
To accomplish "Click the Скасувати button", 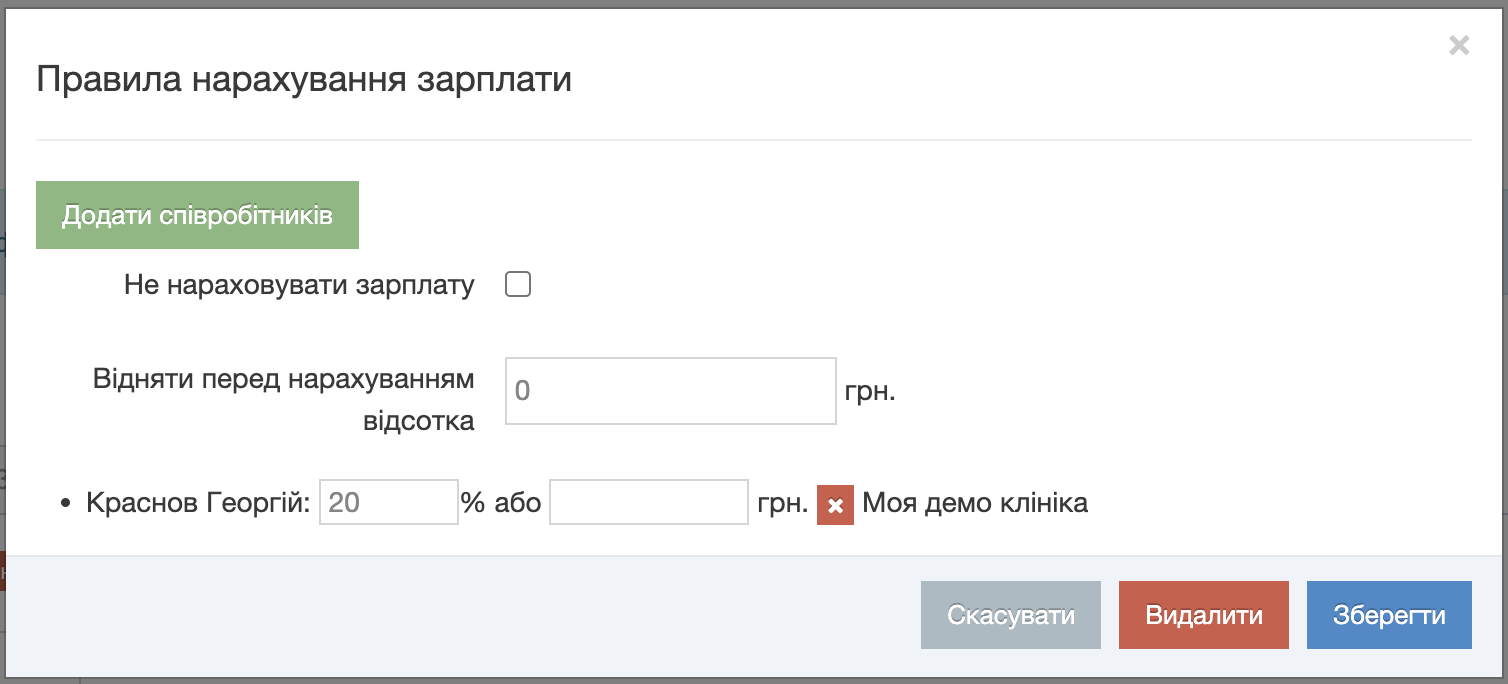I will pyautogui.click(x=1011, y=615).
